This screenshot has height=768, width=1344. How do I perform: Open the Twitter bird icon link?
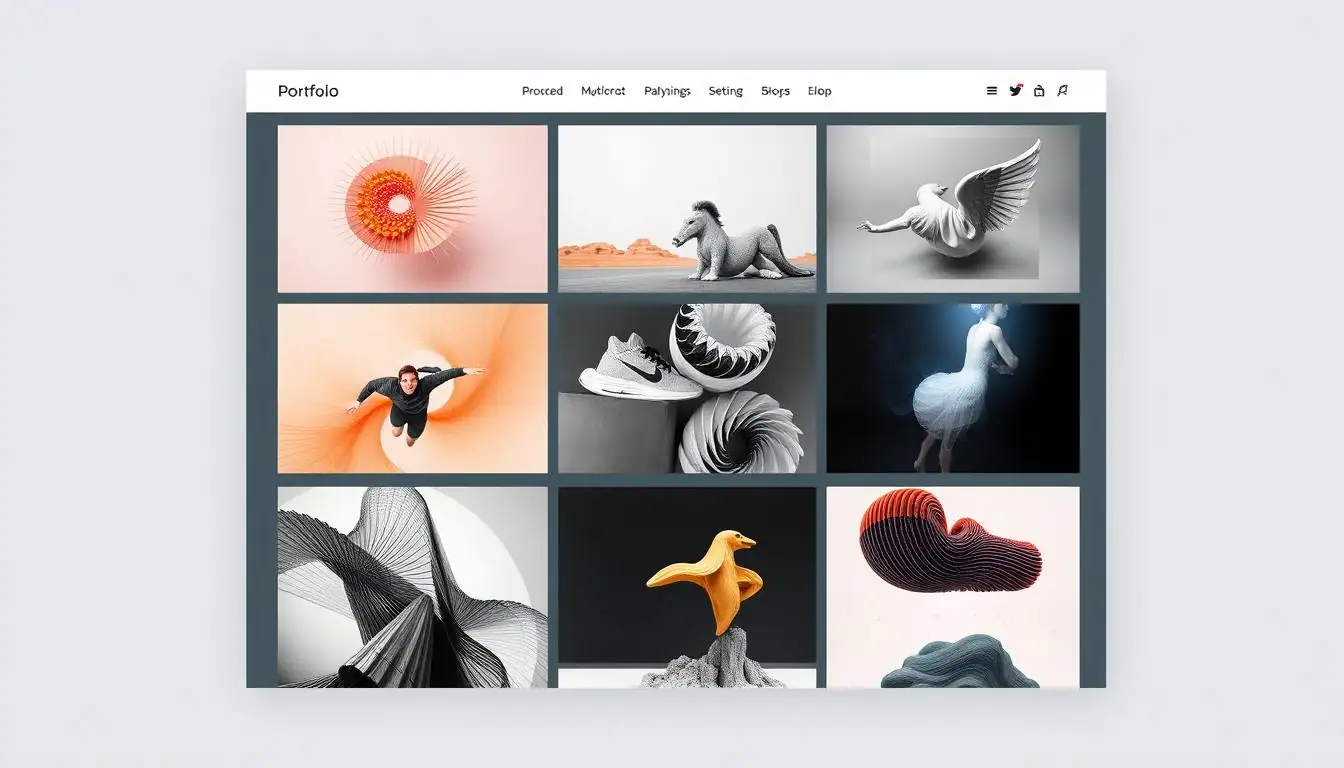[x=1016, y=90]
